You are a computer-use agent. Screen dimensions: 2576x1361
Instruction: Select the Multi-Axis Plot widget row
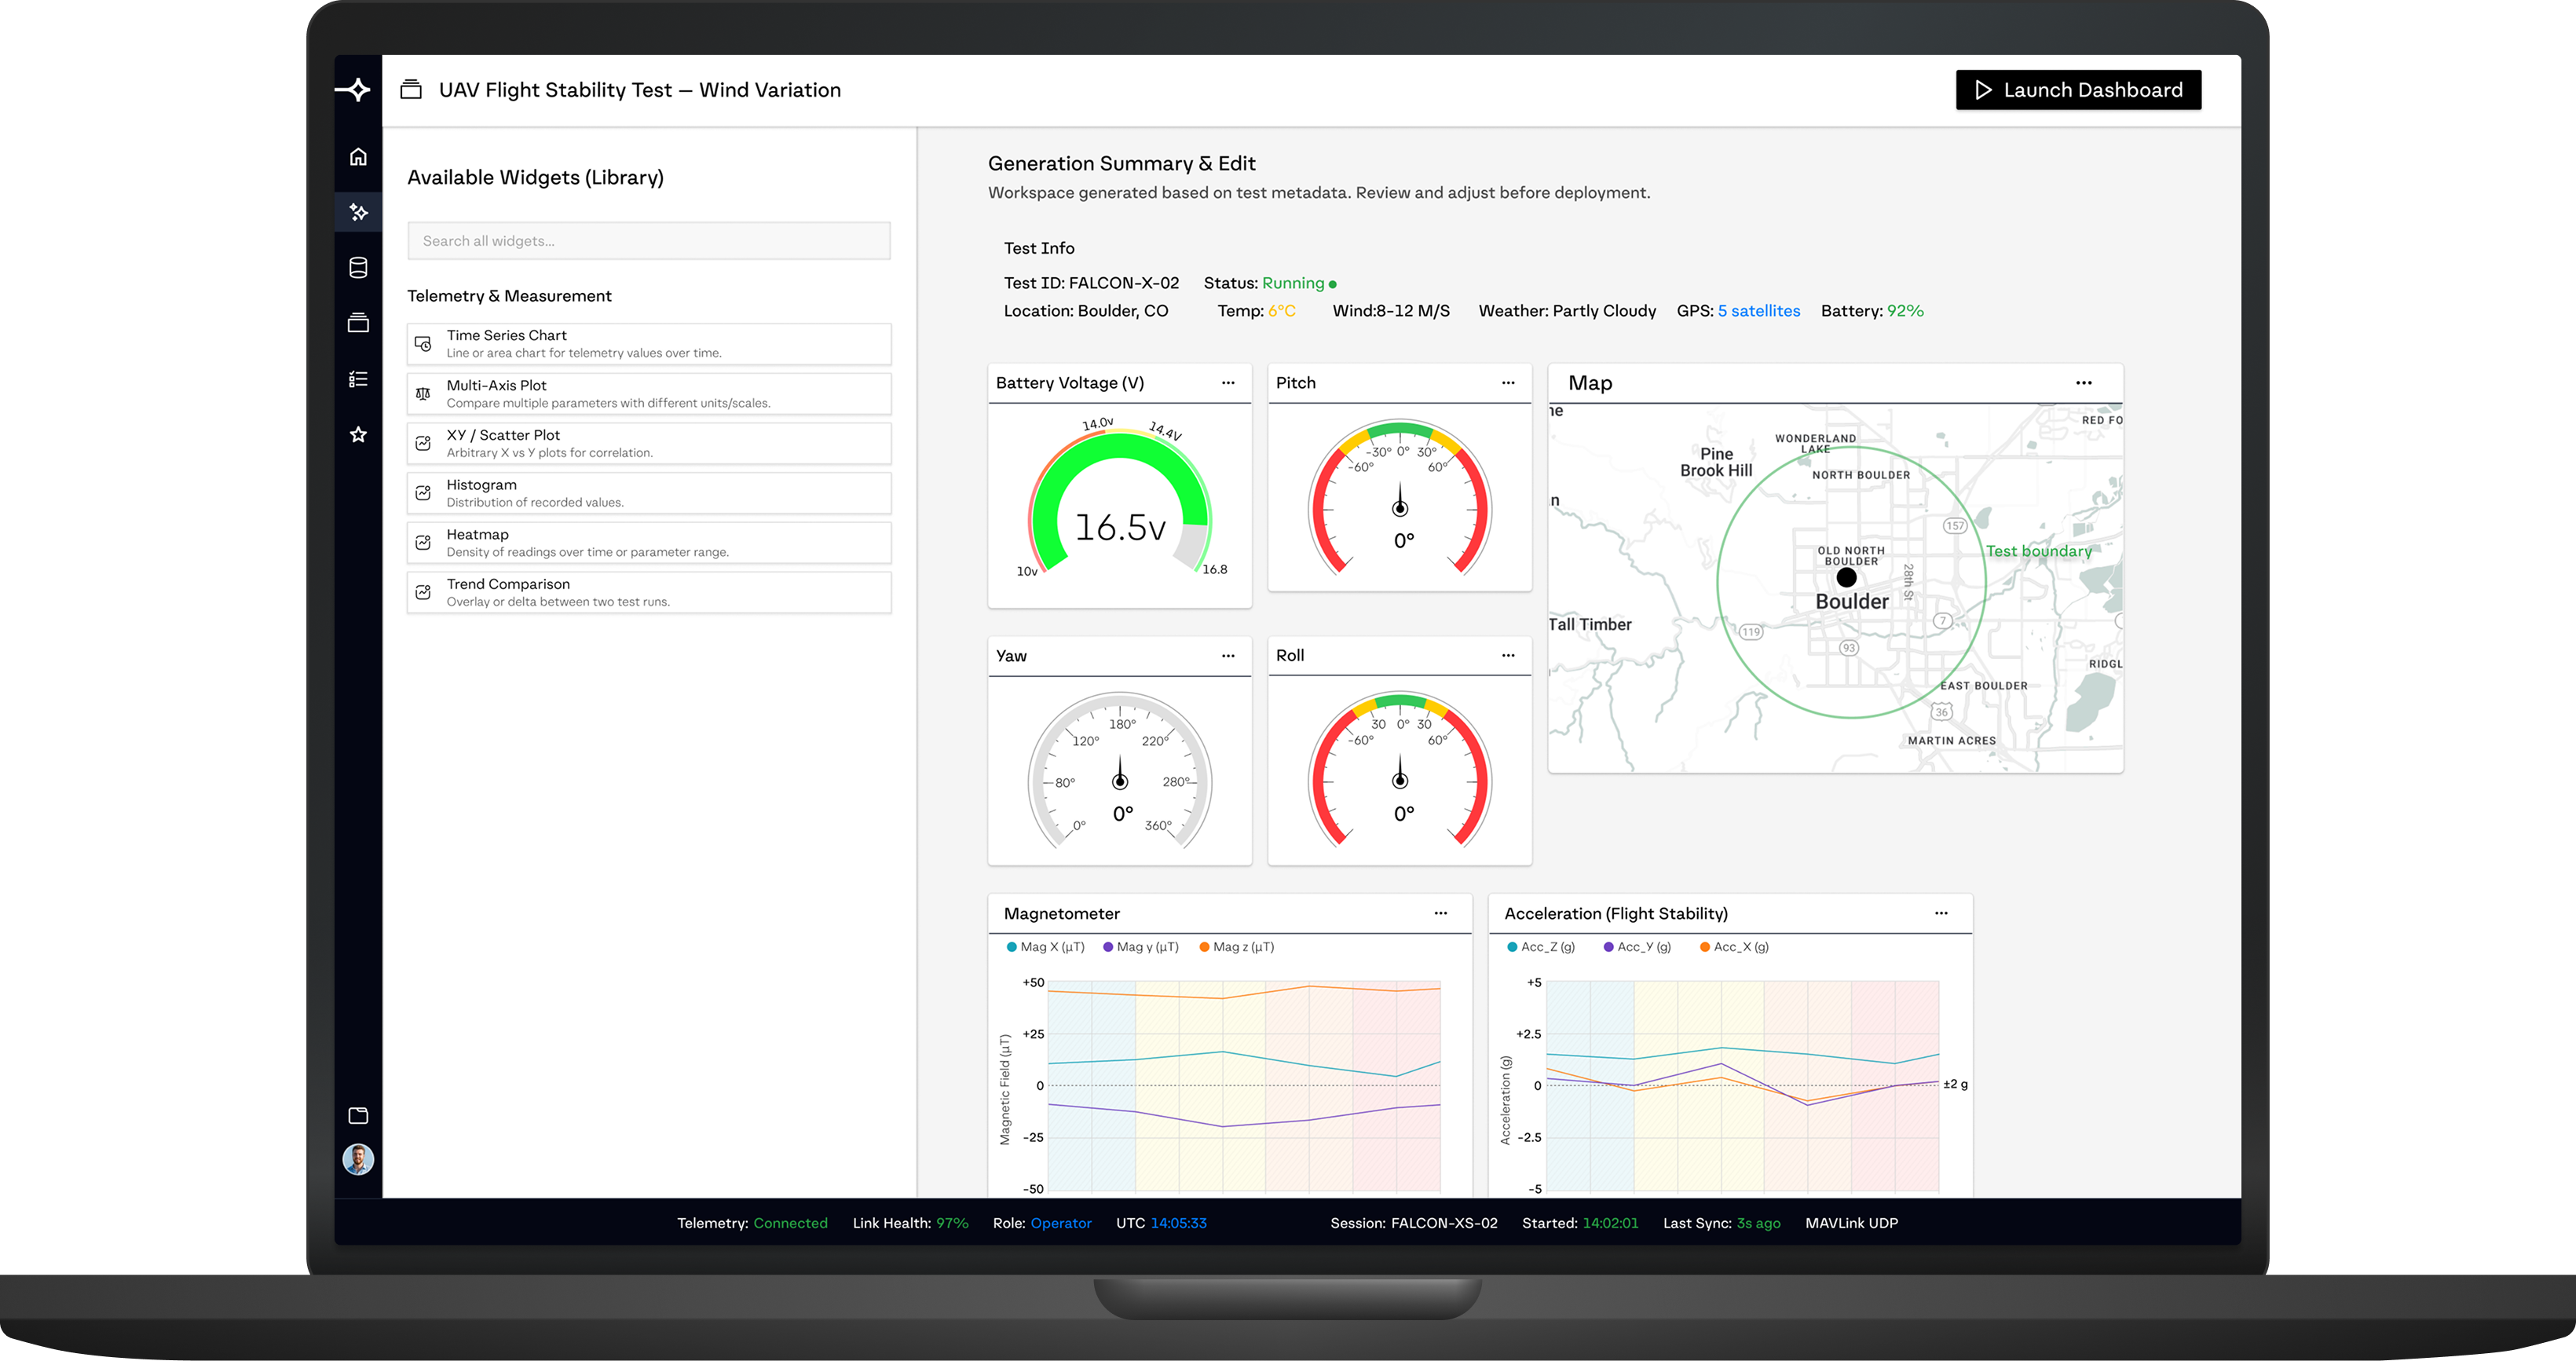(x=649, y=393)
